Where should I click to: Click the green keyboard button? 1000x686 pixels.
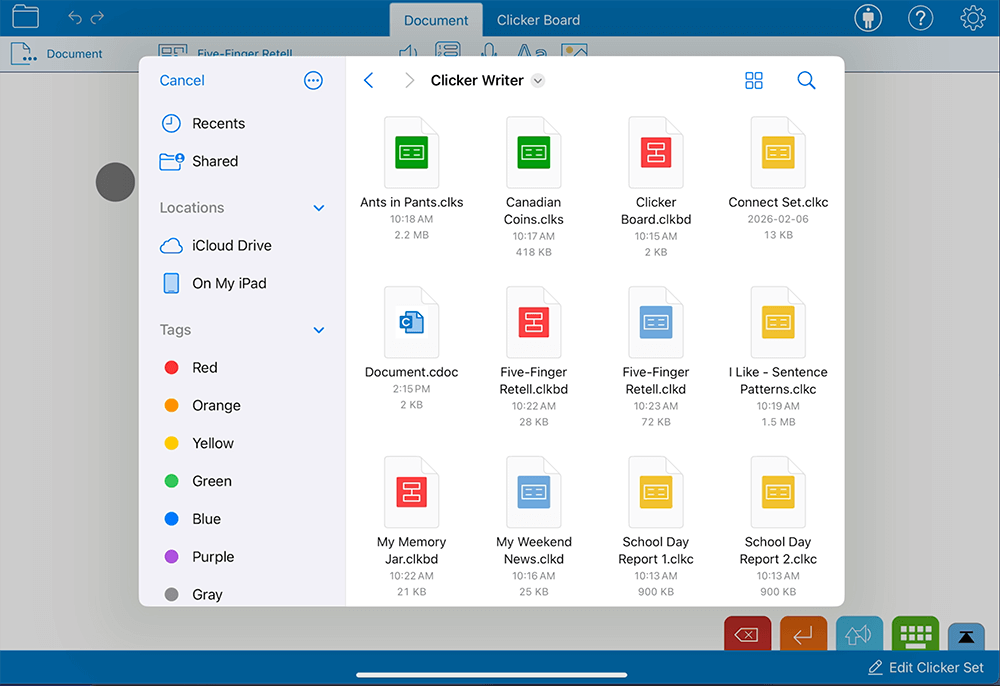(x=915, y=634)
